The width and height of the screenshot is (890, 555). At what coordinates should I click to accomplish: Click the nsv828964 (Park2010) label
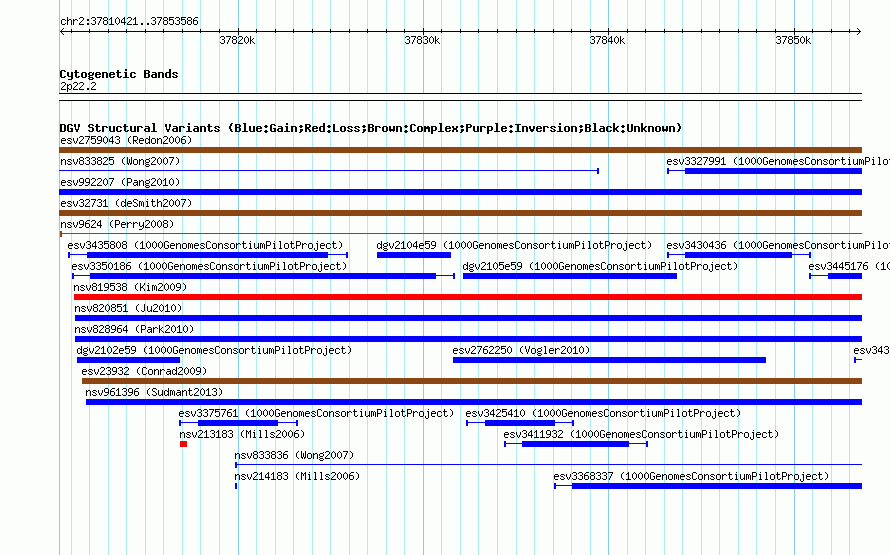134,329
